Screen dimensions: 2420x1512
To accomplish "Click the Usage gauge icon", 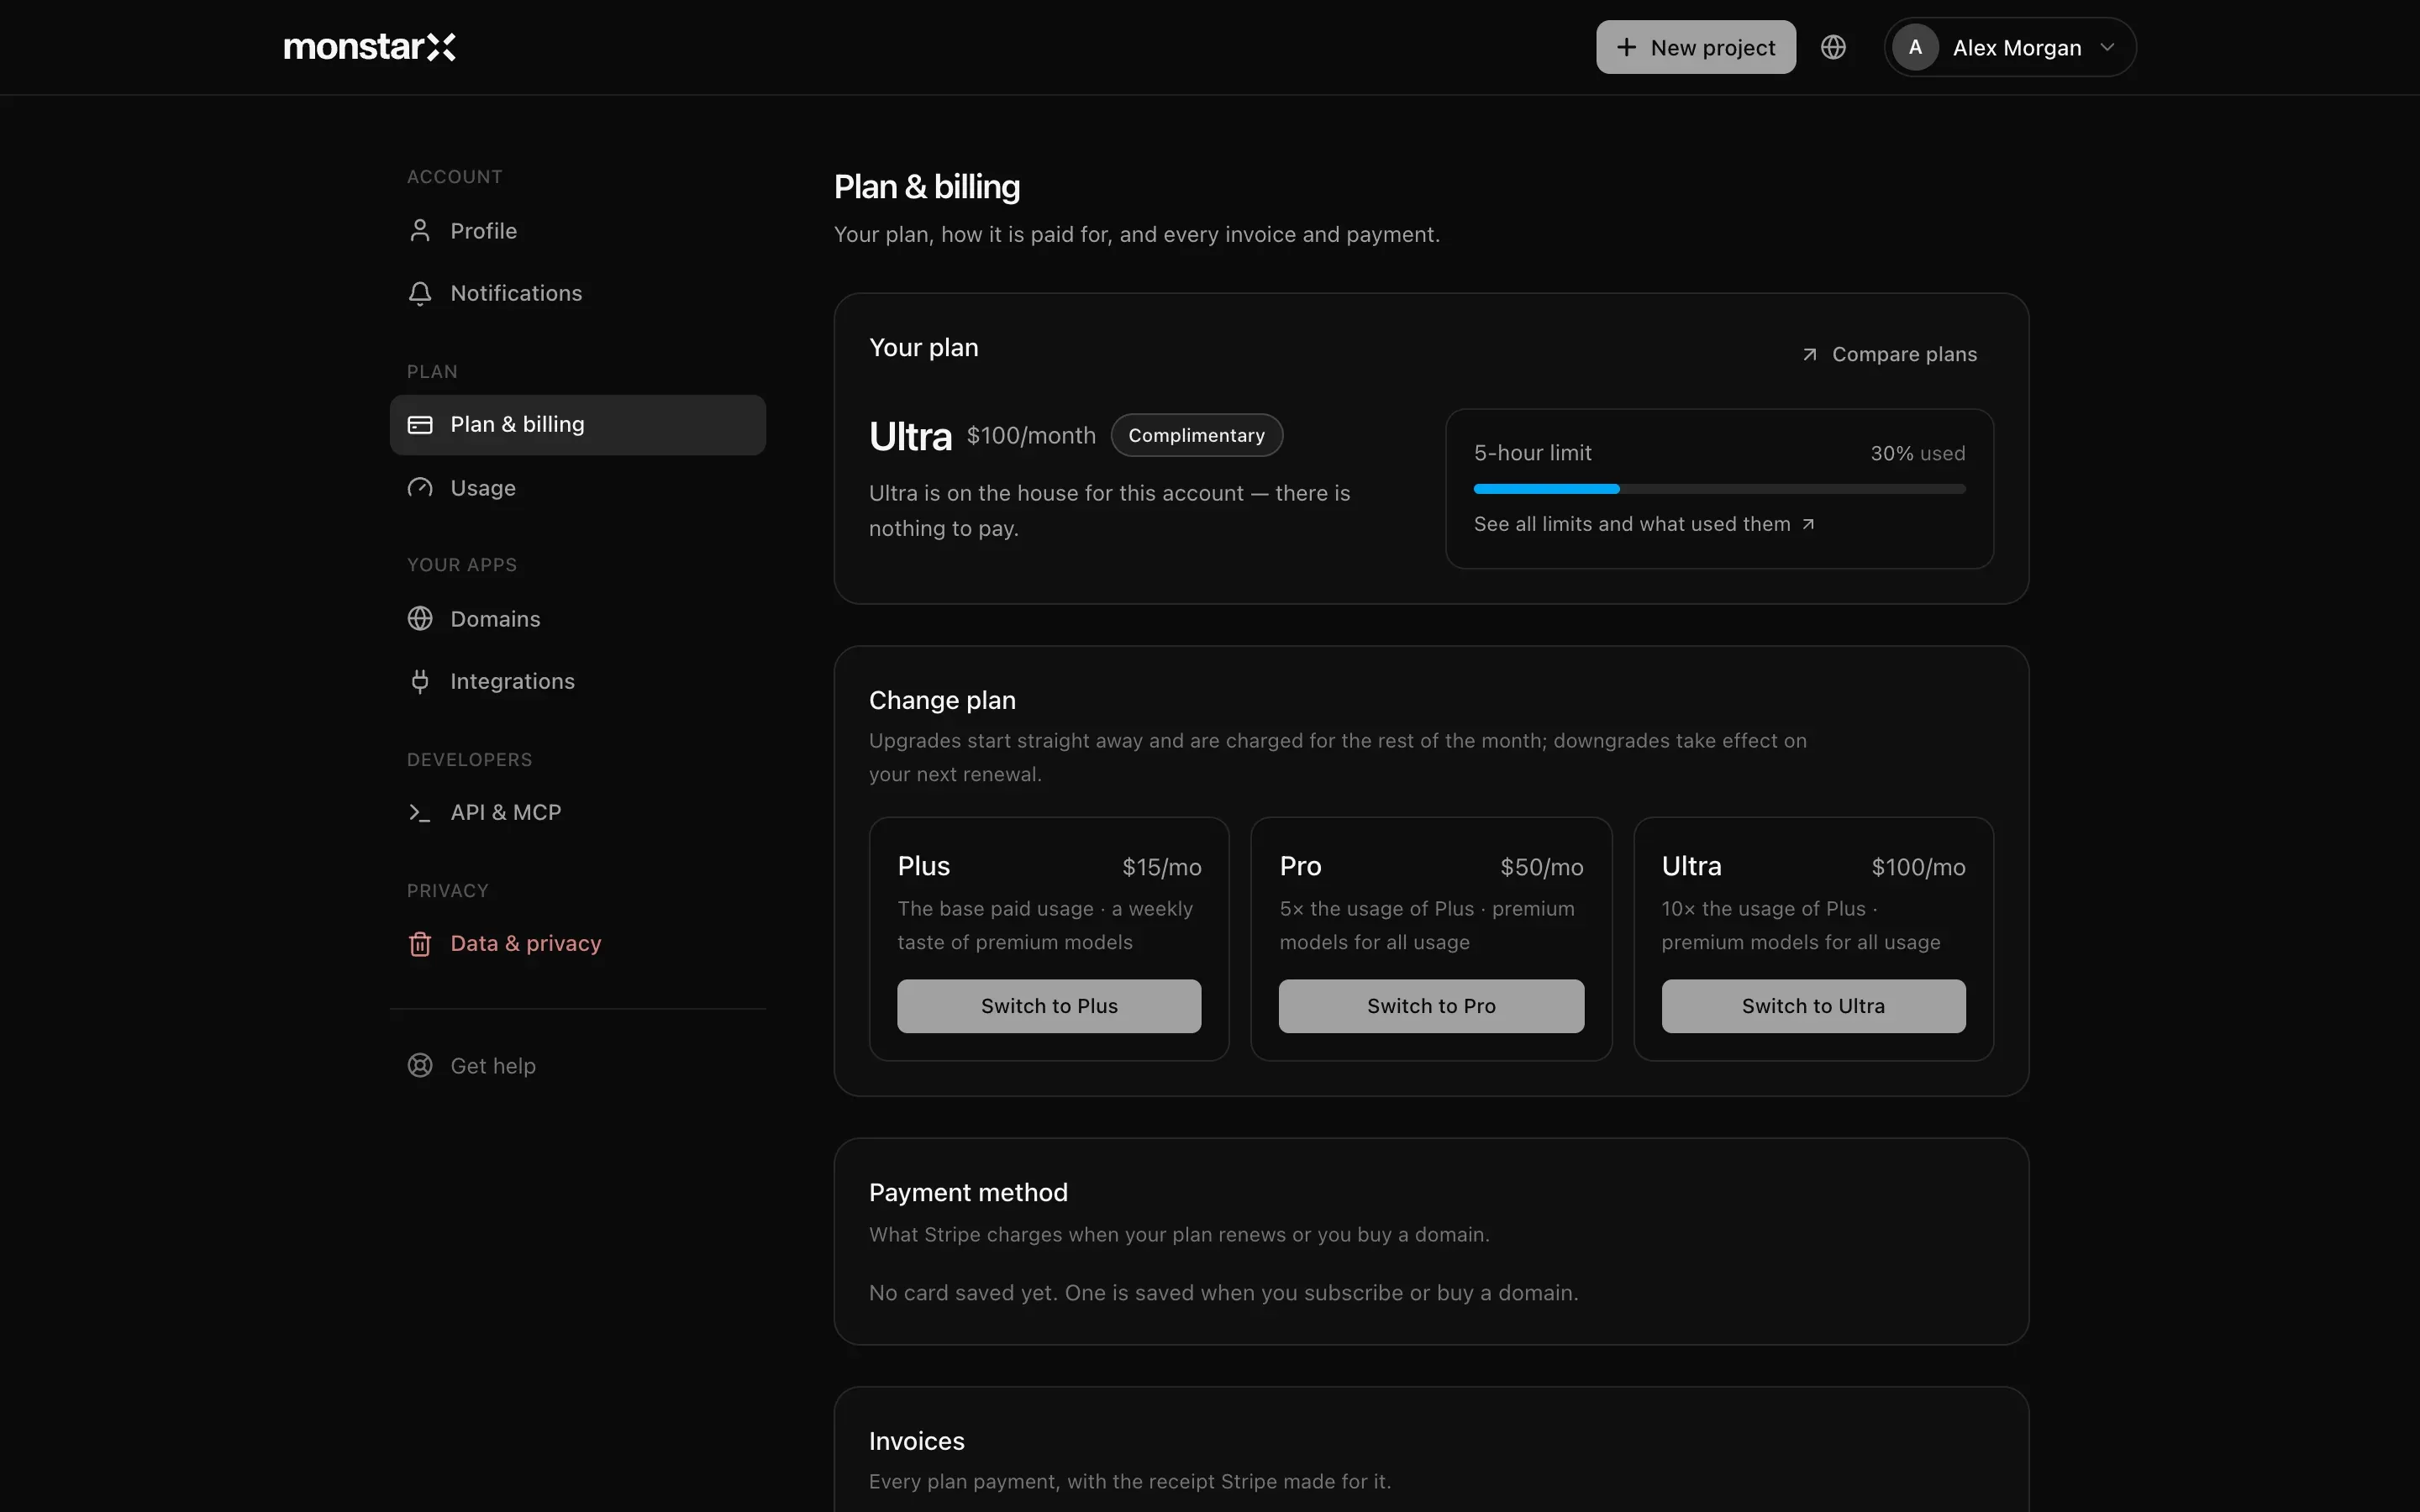I will pyautogui.click(x=420, y=488).
